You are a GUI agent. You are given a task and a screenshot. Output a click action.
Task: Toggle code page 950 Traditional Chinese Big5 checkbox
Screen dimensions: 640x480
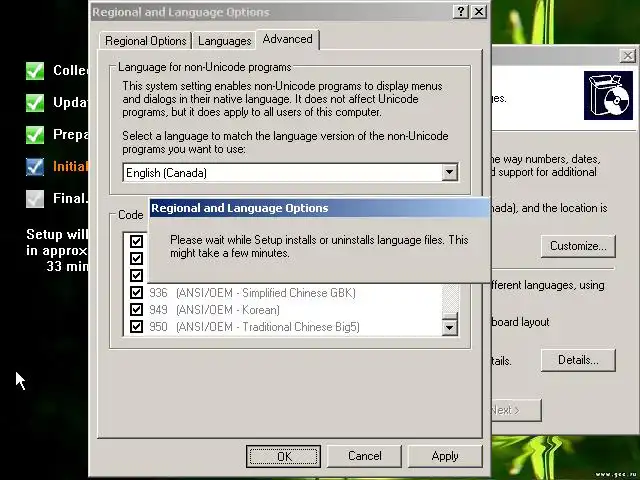pyautogui.click(x=136, y=327)
